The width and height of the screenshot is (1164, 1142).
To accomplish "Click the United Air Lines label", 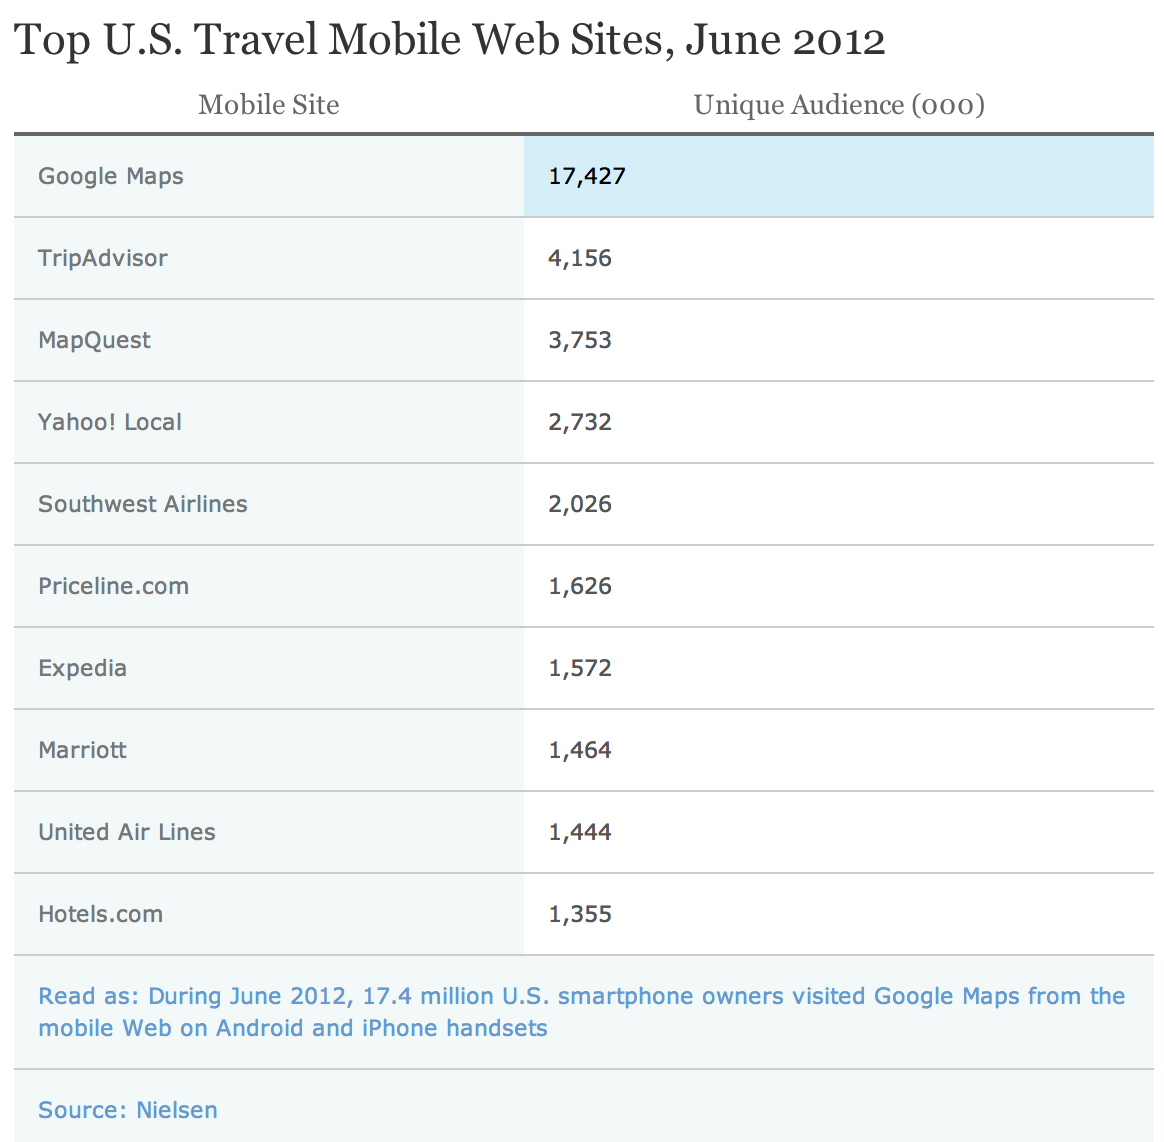I will click(127, 833).
